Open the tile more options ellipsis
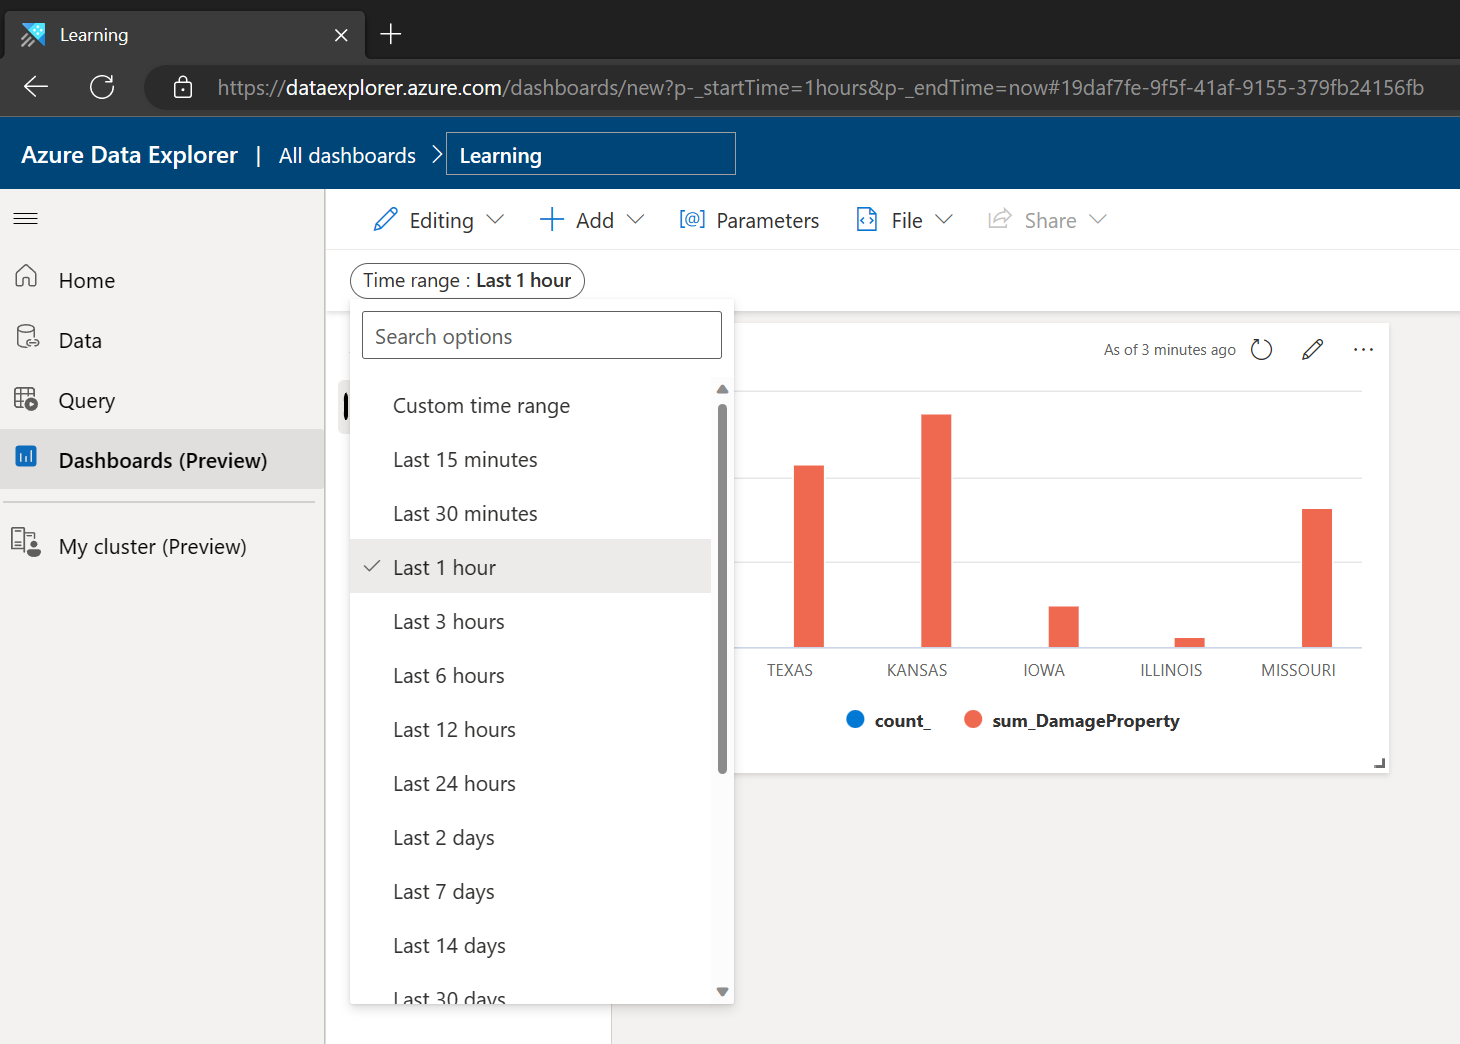The image size is (1460, 1044). tap(1363, 350)
